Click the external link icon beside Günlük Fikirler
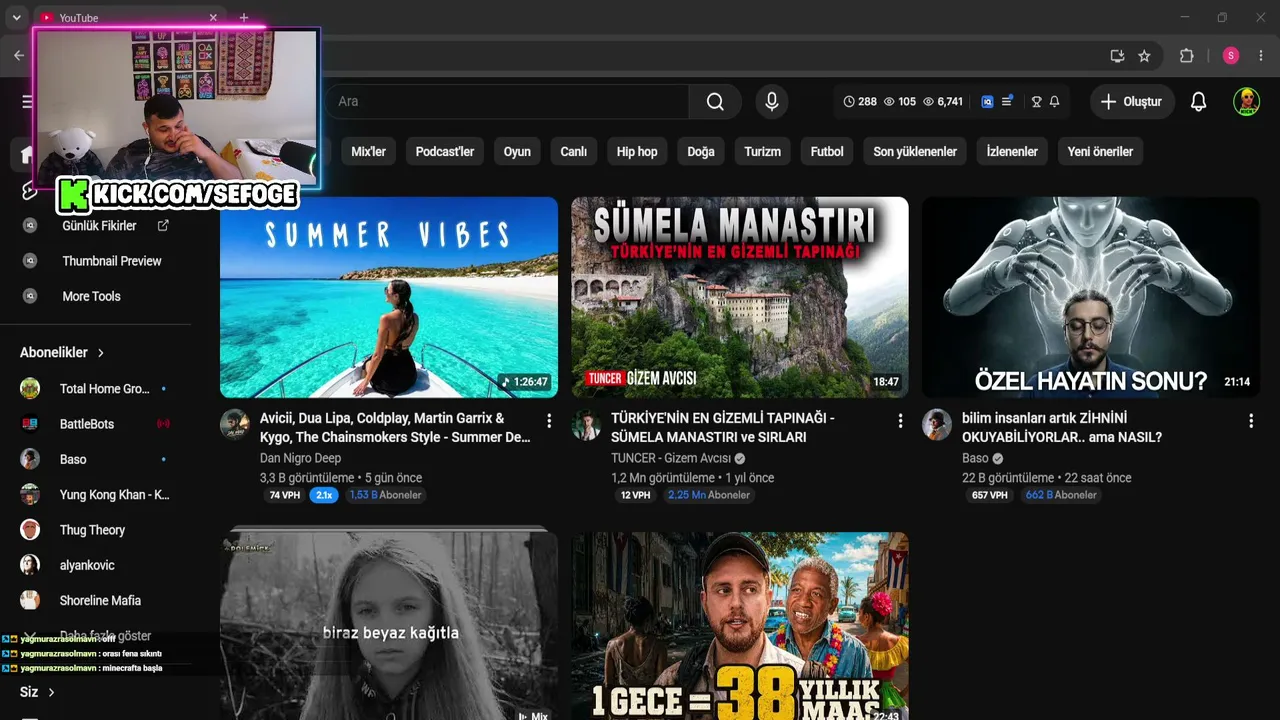This screenshot has width=1280, height=720. pos(163,226)
